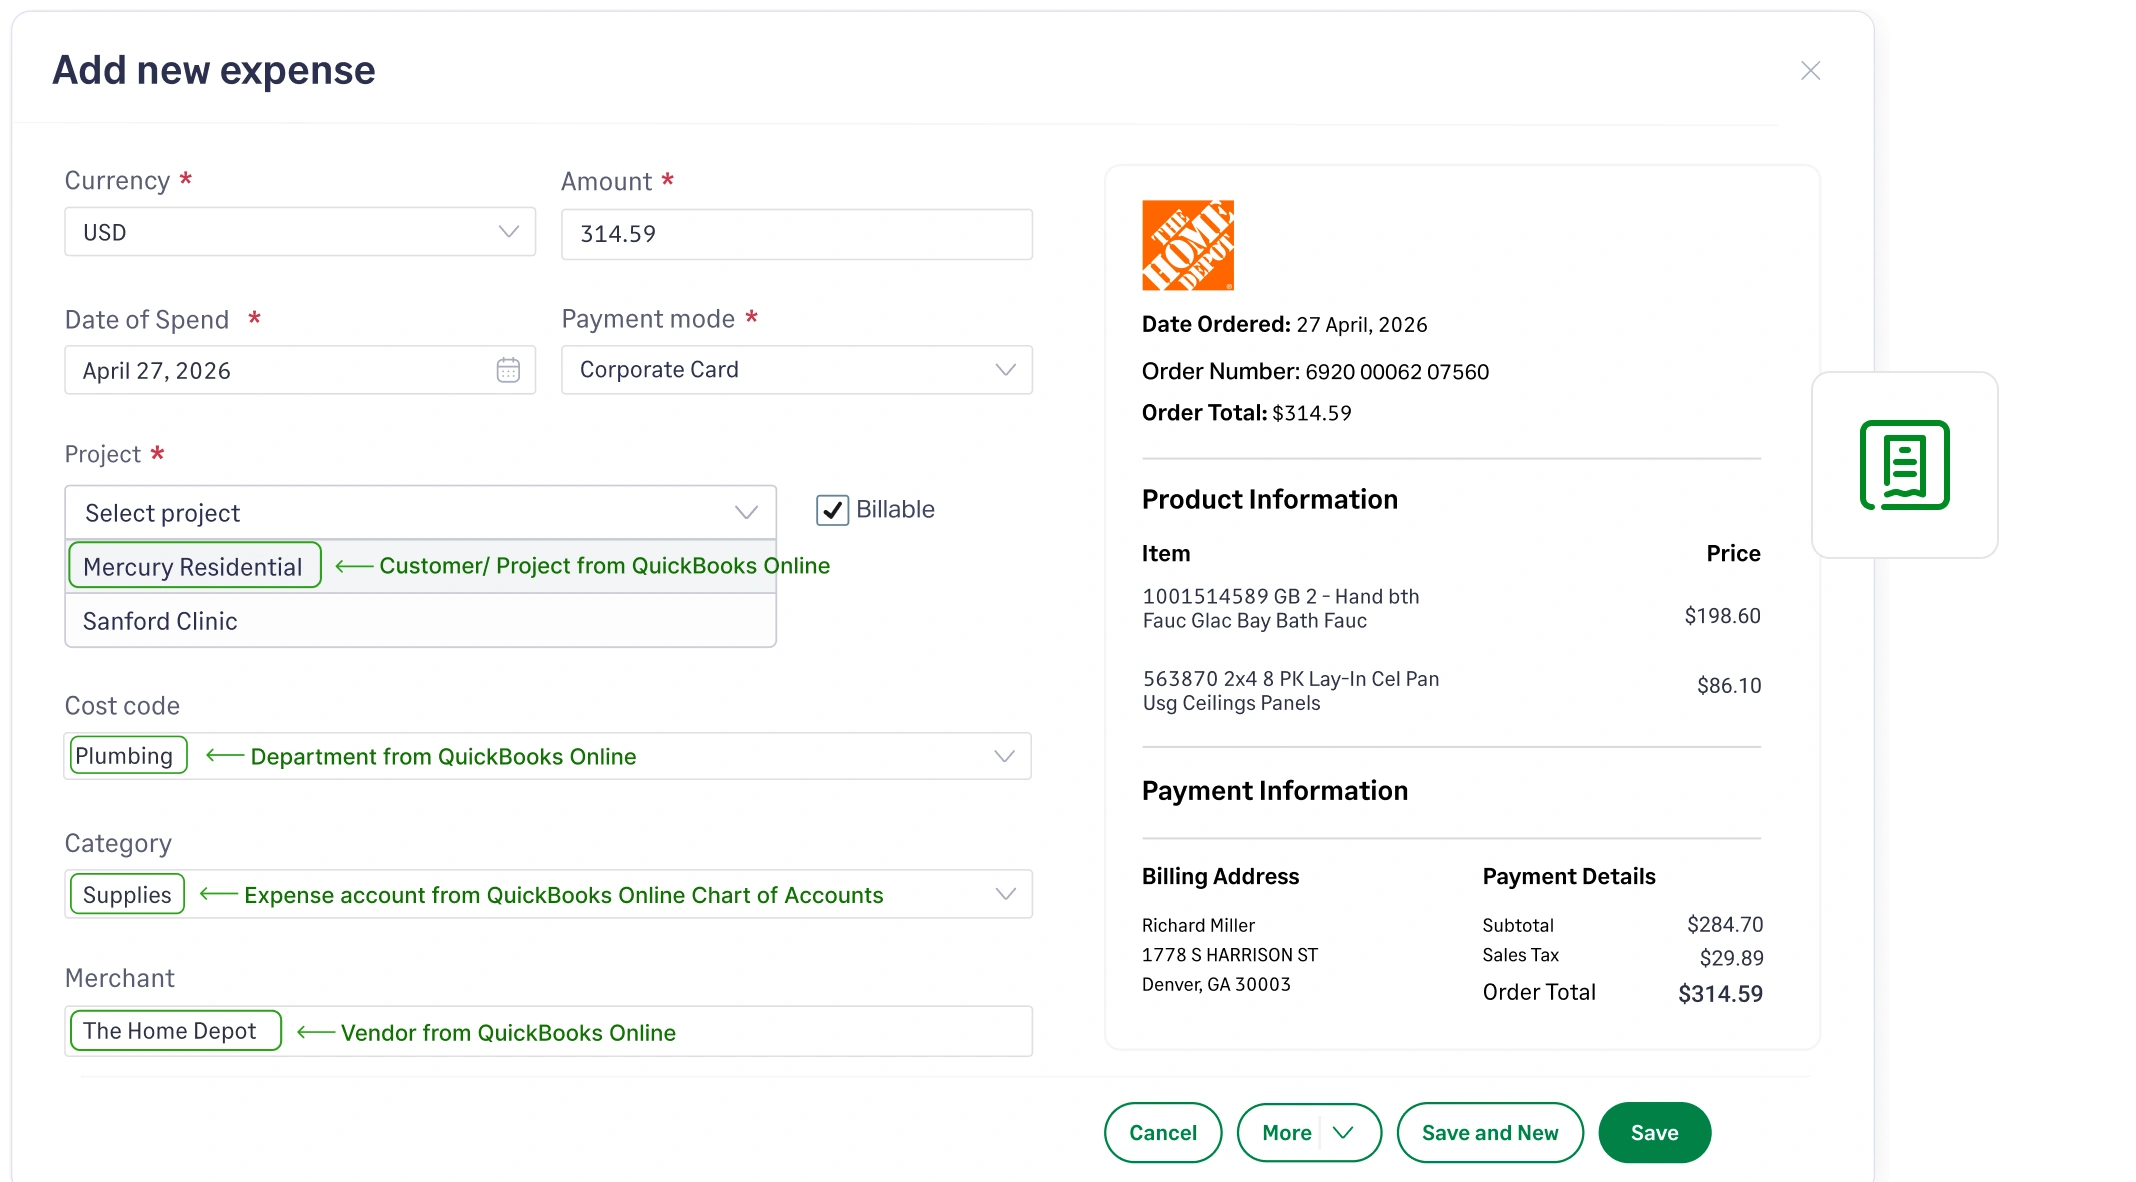Open the More button chevron
2136x1182 pixels.
[x=1343, y=1132]
